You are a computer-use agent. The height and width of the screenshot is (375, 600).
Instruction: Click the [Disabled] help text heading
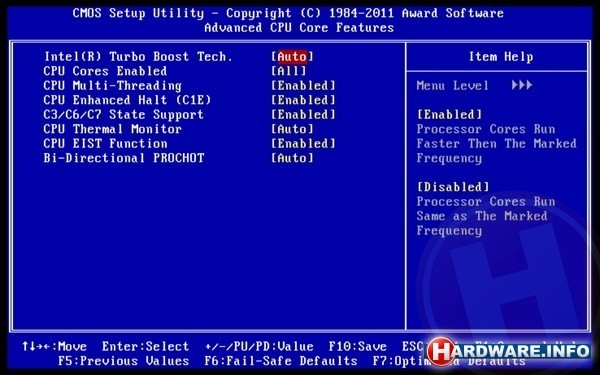coord(453,187)
